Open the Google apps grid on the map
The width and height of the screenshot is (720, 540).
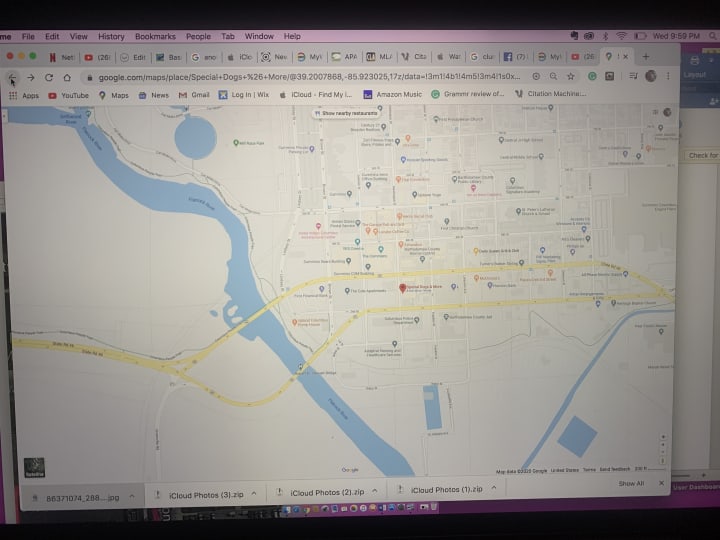(x=655, y=112)
